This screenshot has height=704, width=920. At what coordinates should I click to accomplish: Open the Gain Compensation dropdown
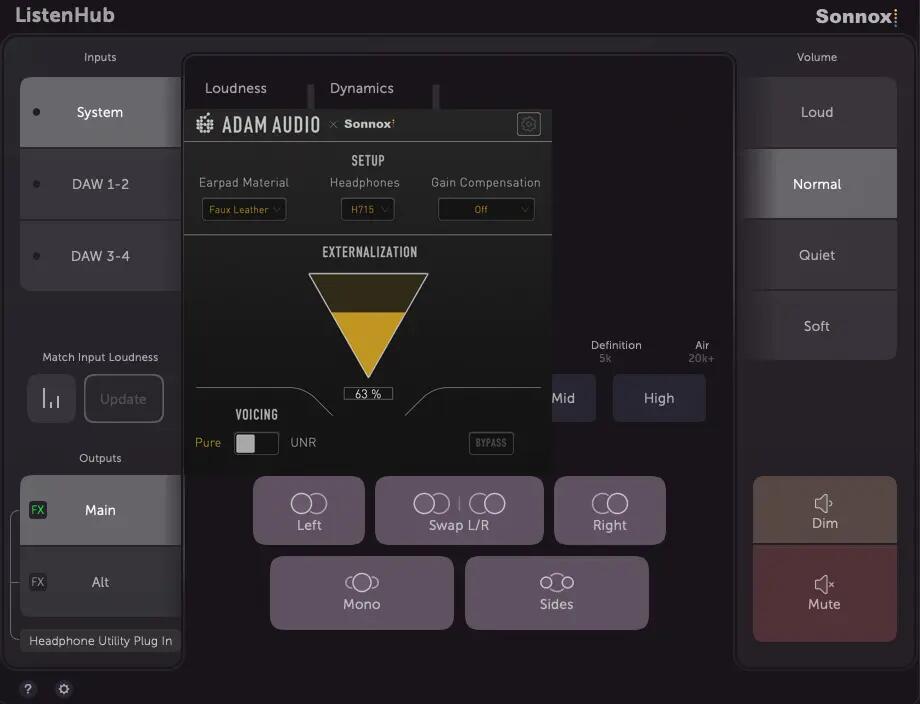486,209
